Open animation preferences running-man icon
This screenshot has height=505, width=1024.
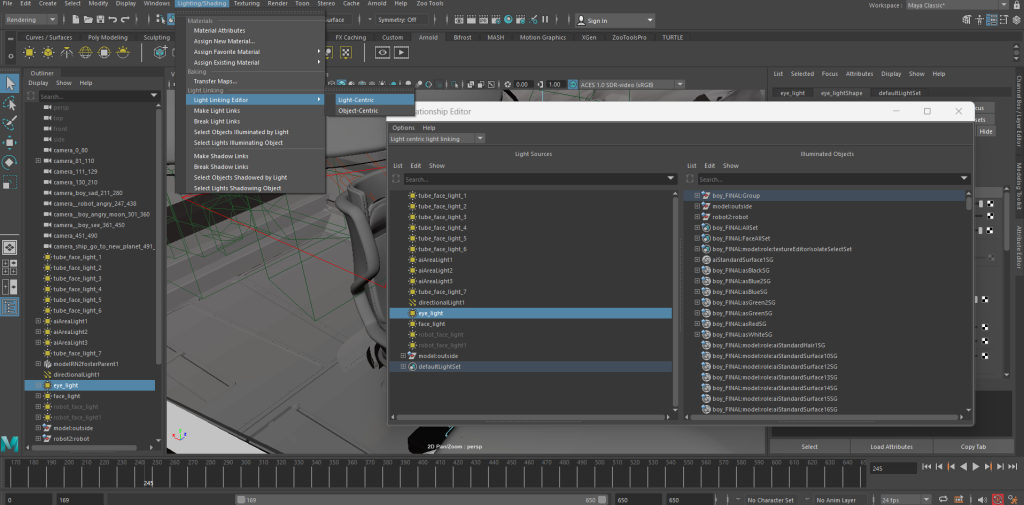1013,500
